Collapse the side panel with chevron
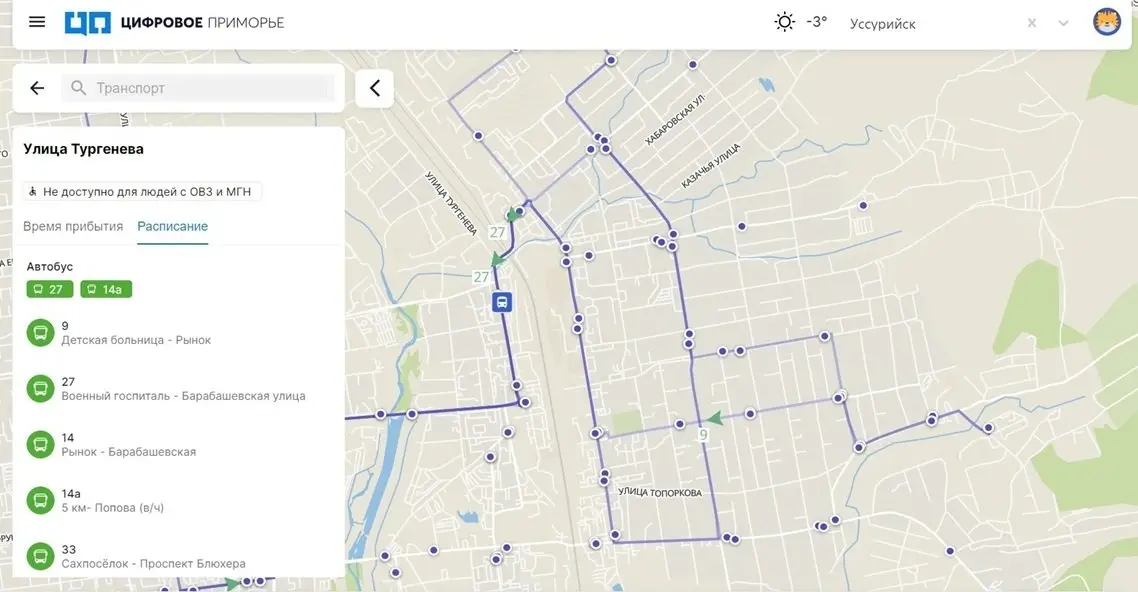 (x=375, y=88)
